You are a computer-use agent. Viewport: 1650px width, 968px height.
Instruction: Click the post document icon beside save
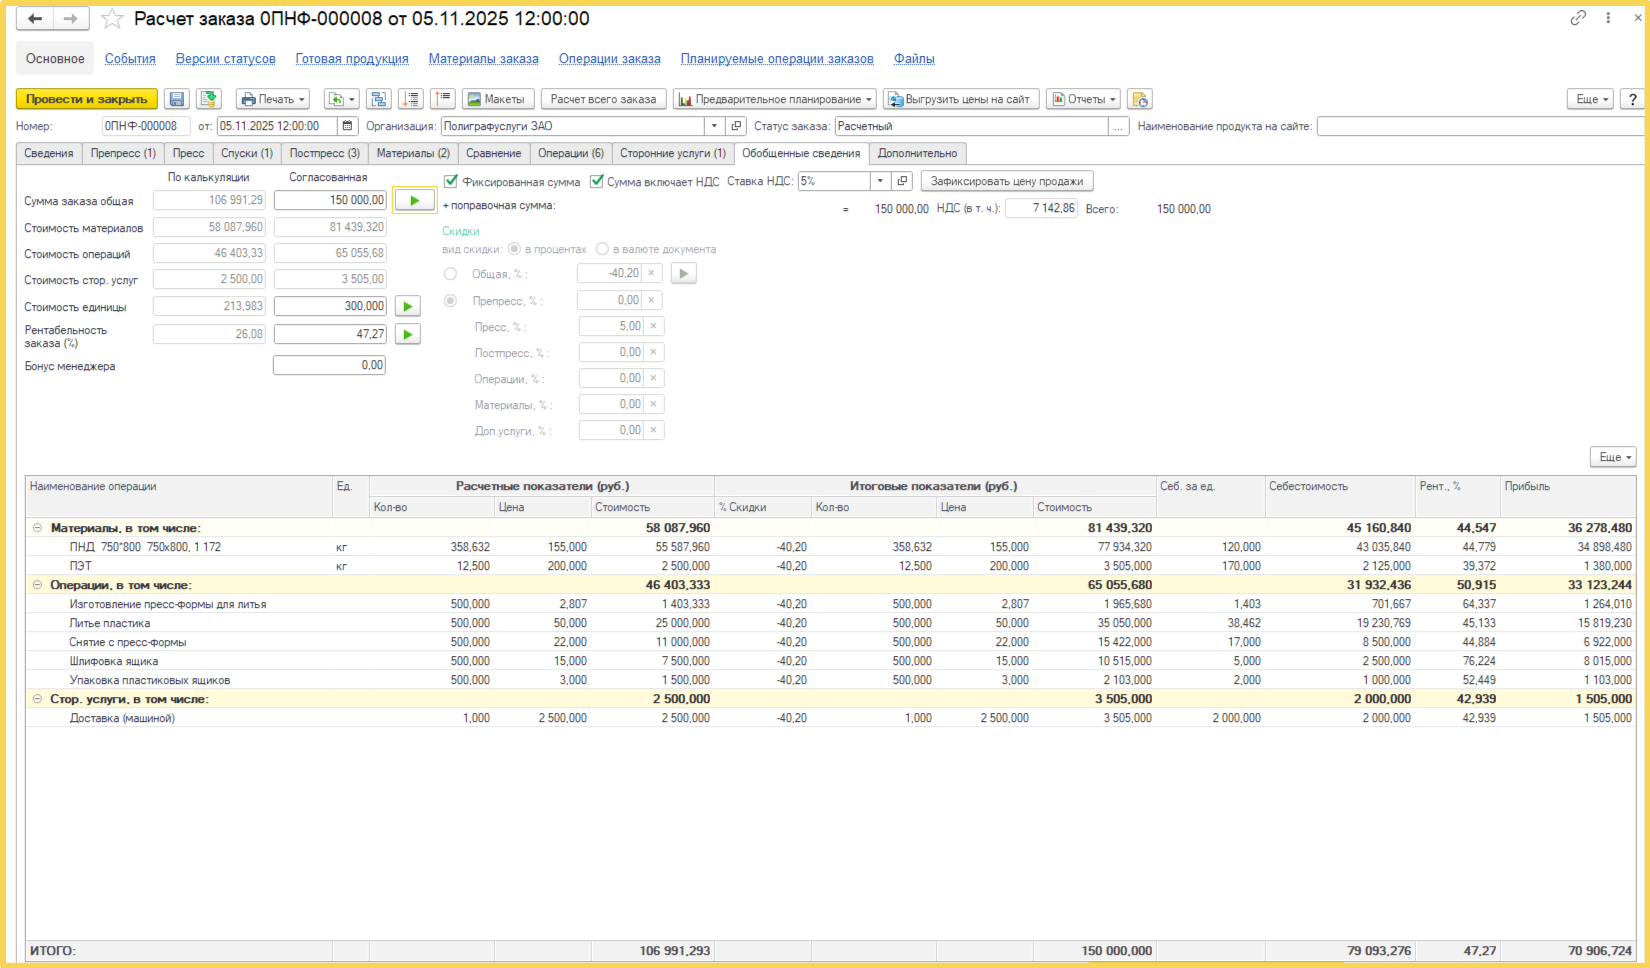[x=208, y=99]
